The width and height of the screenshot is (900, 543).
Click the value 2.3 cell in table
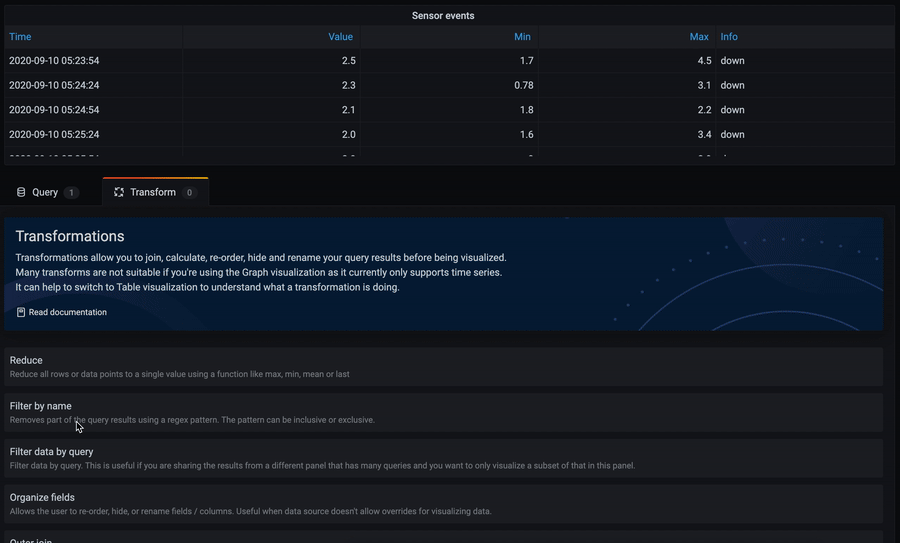348,85
